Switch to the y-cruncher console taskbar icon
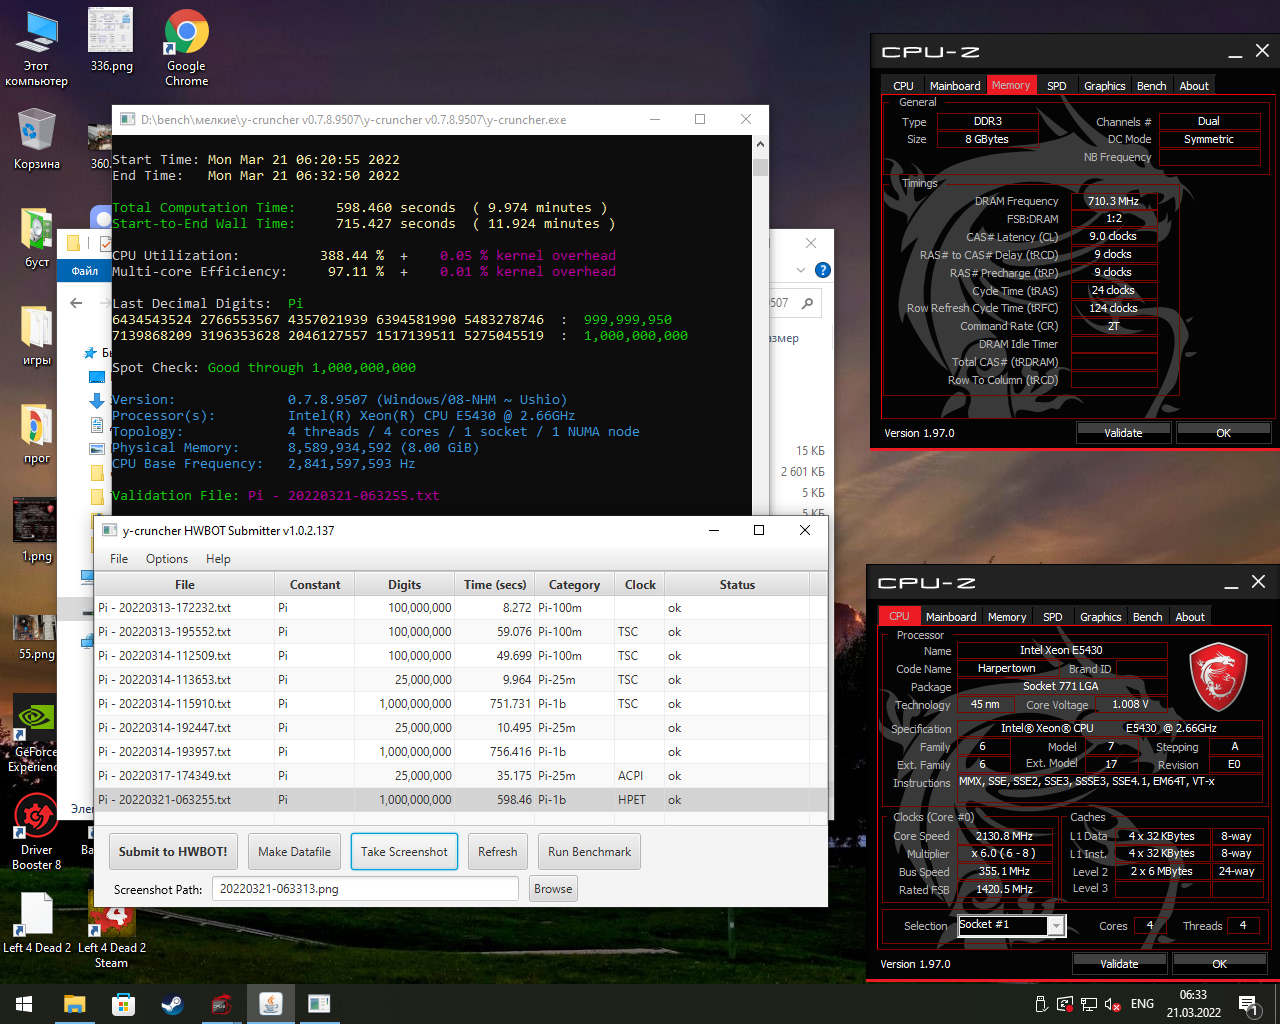 click(x=319, y=1004)
